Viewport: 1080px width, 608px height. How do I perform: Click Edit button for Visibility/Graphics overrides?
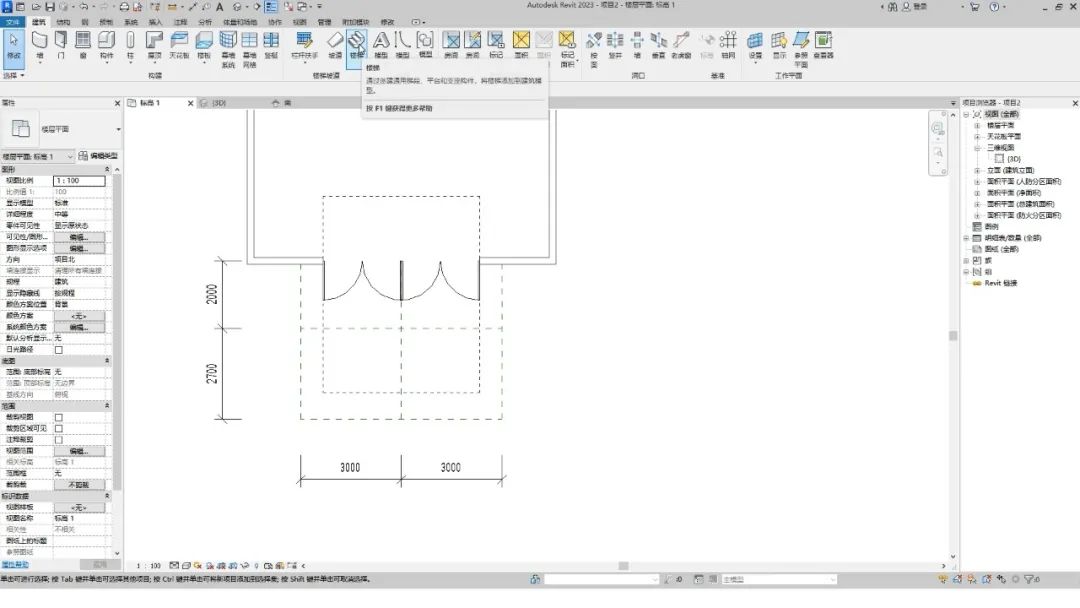[79, 237]
